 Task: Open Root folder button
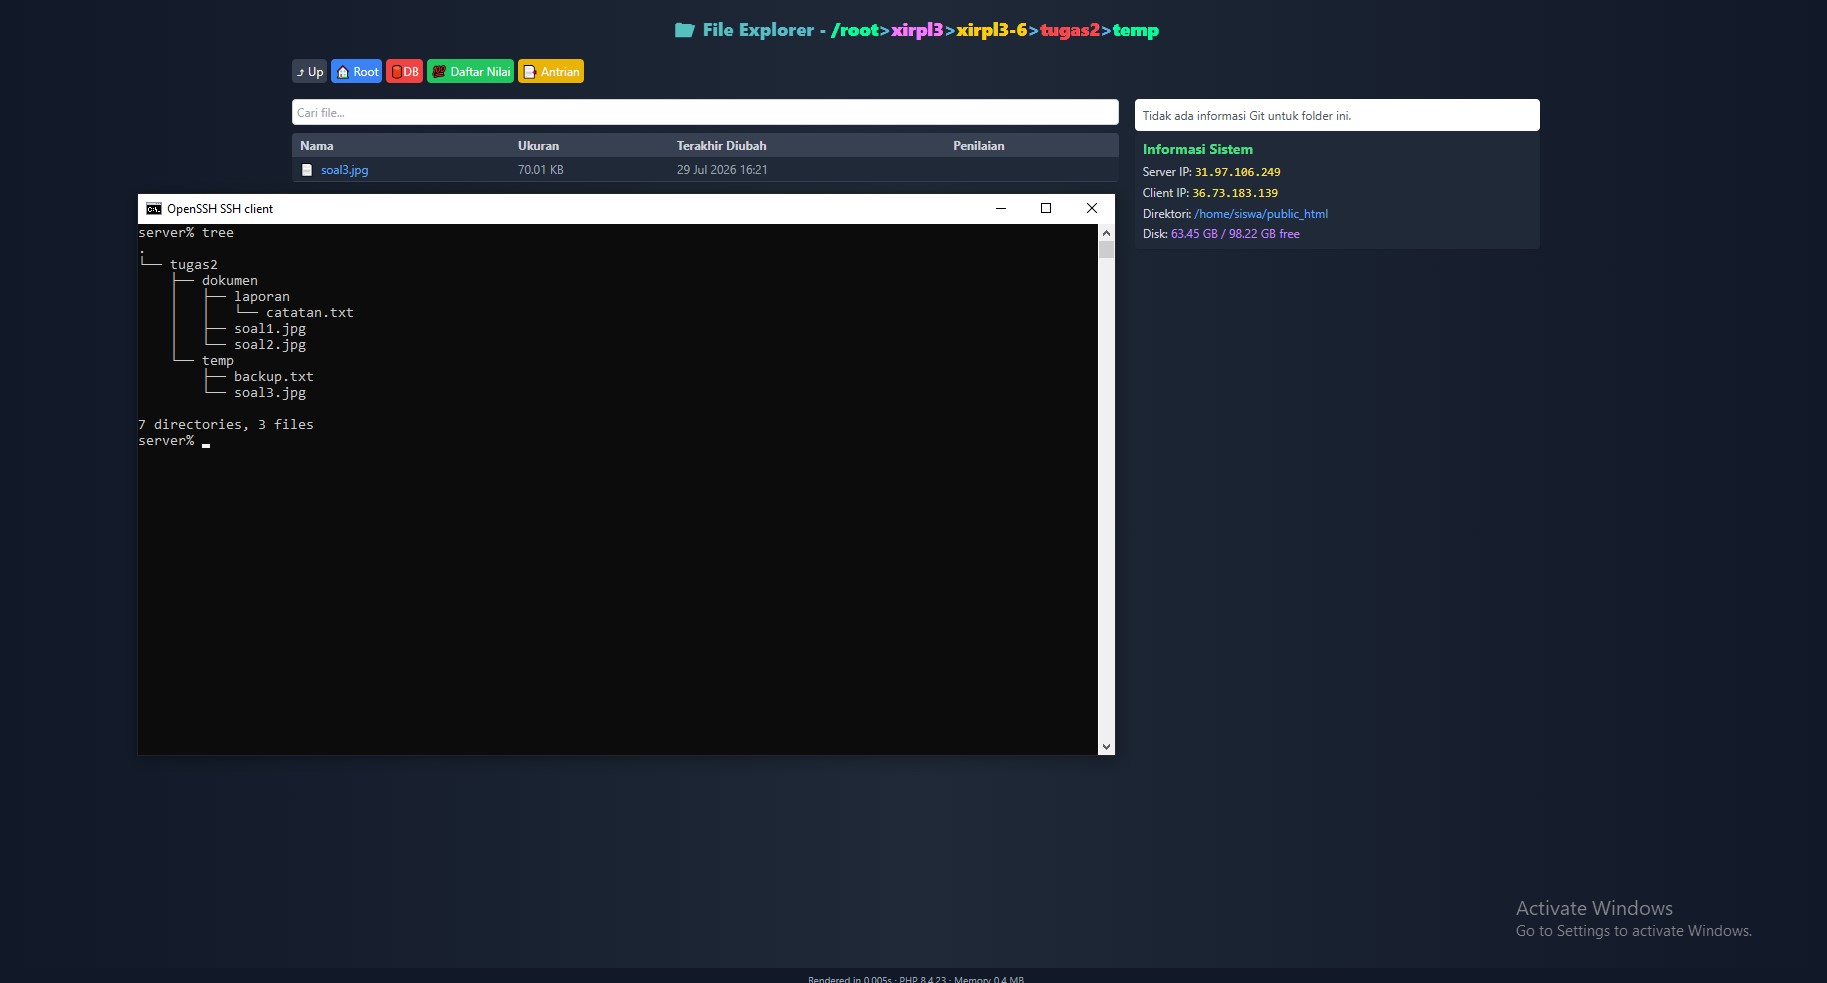coord(357,72)
